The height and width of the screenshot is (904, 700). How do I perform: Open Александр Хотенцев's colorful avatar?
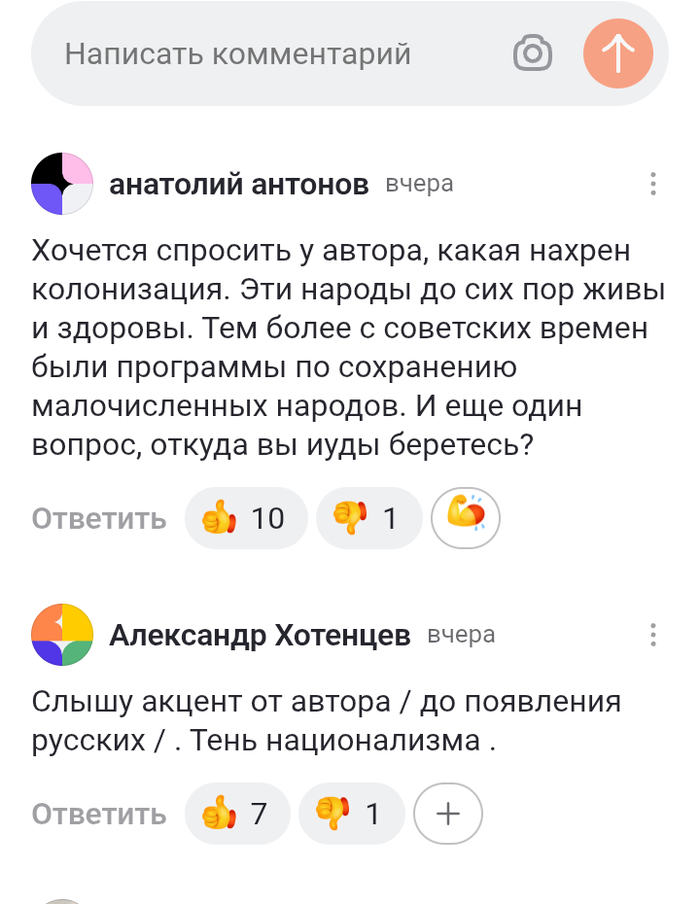point(62,635)
